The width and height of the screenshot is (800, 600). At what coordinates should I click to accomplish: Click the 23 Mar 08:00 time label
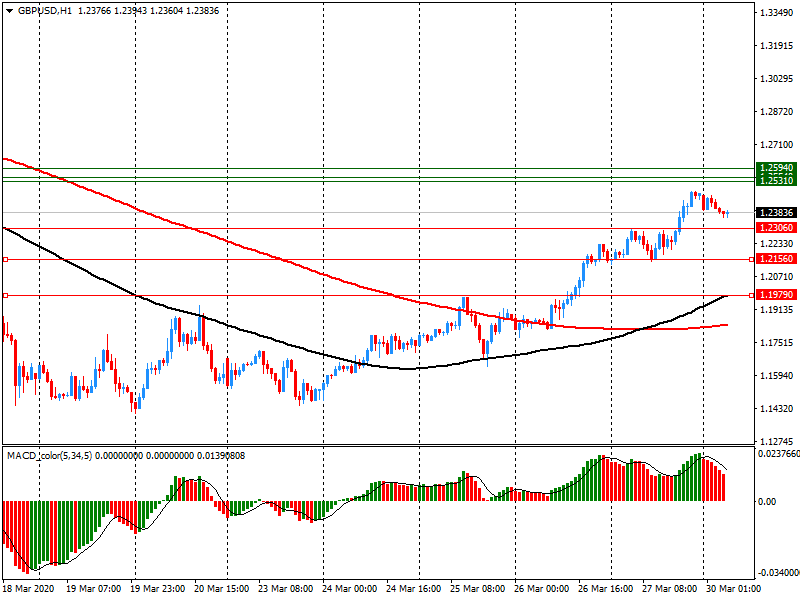pyautogui.click(x=286, y=589)
